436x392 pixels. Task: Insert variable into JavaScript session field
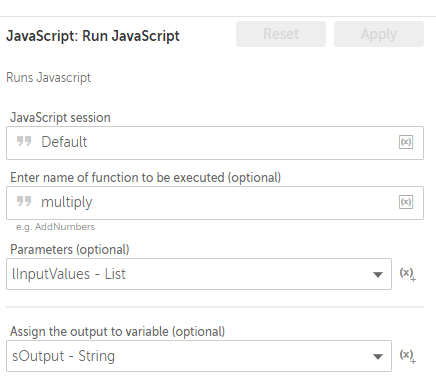(406, 142)
